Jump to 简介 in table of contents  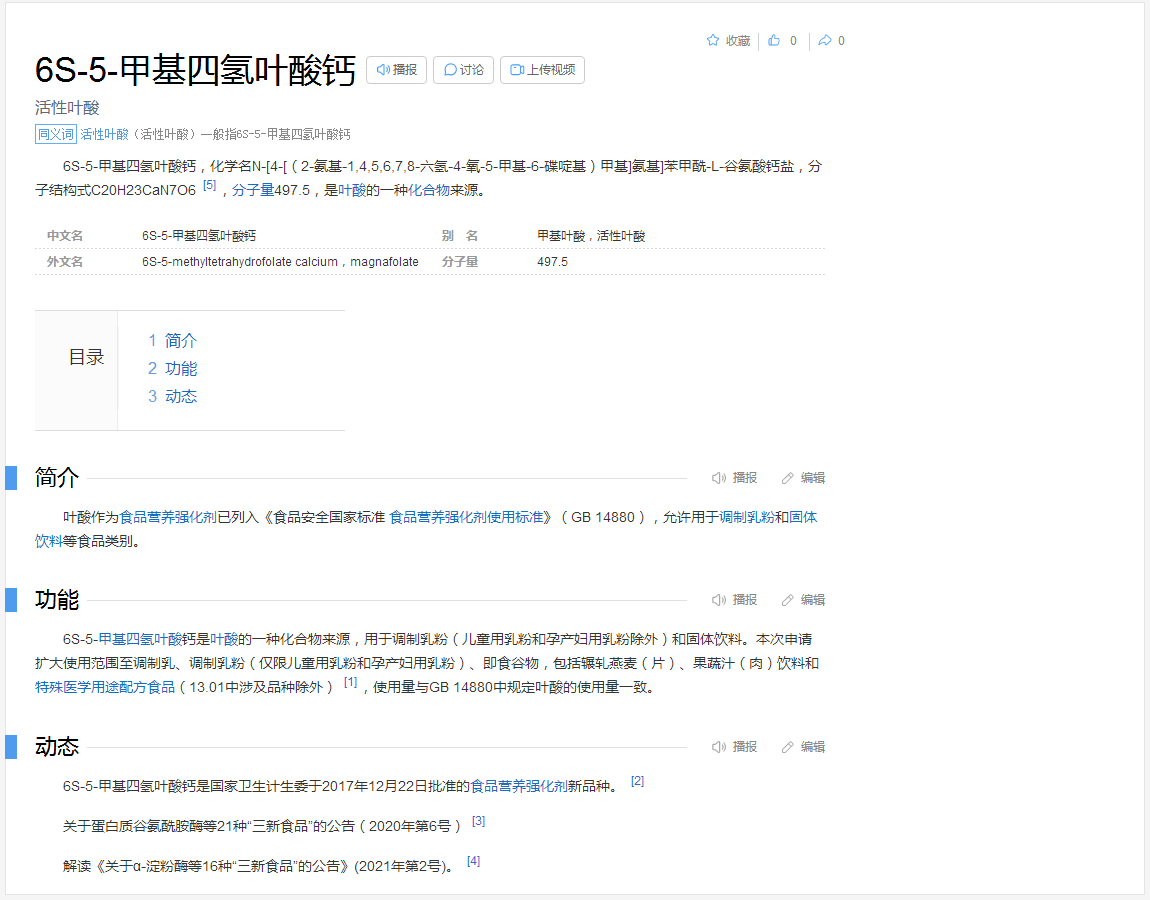coord(180,341)
